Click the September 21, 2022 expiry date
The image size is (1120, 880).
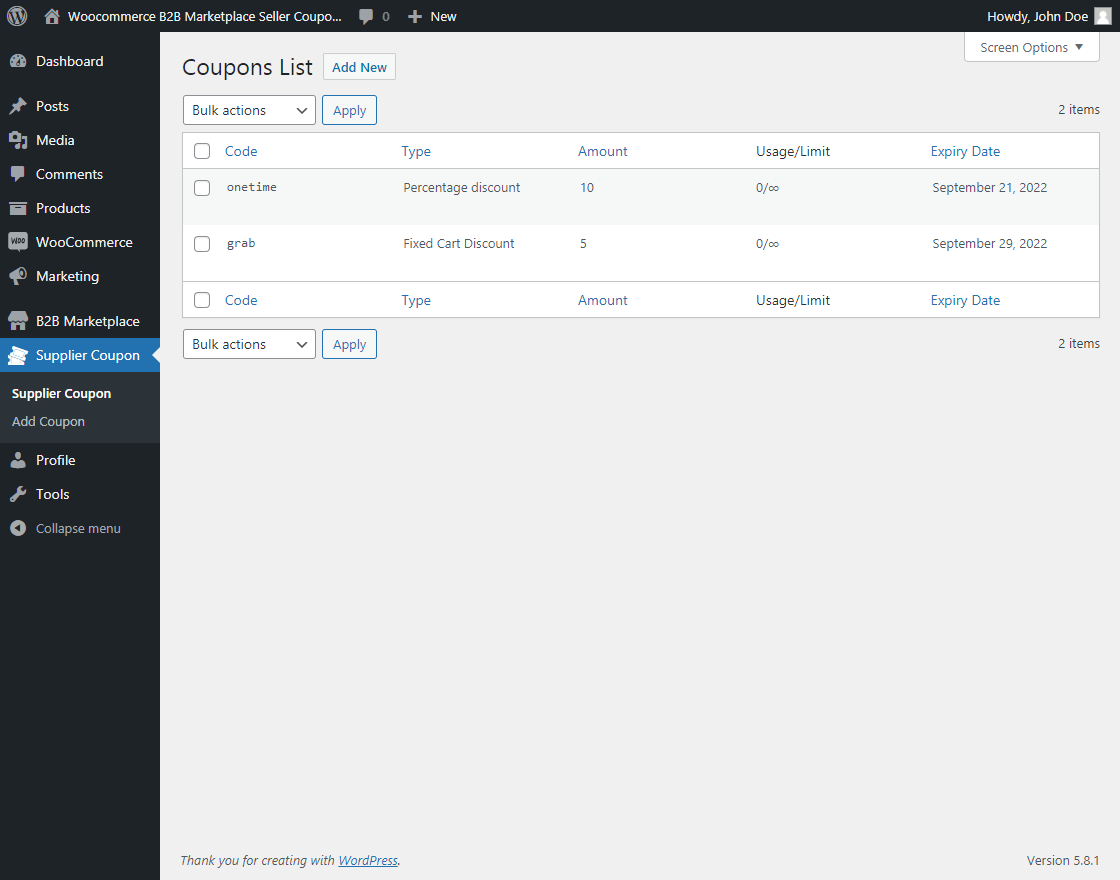[989, 187]
